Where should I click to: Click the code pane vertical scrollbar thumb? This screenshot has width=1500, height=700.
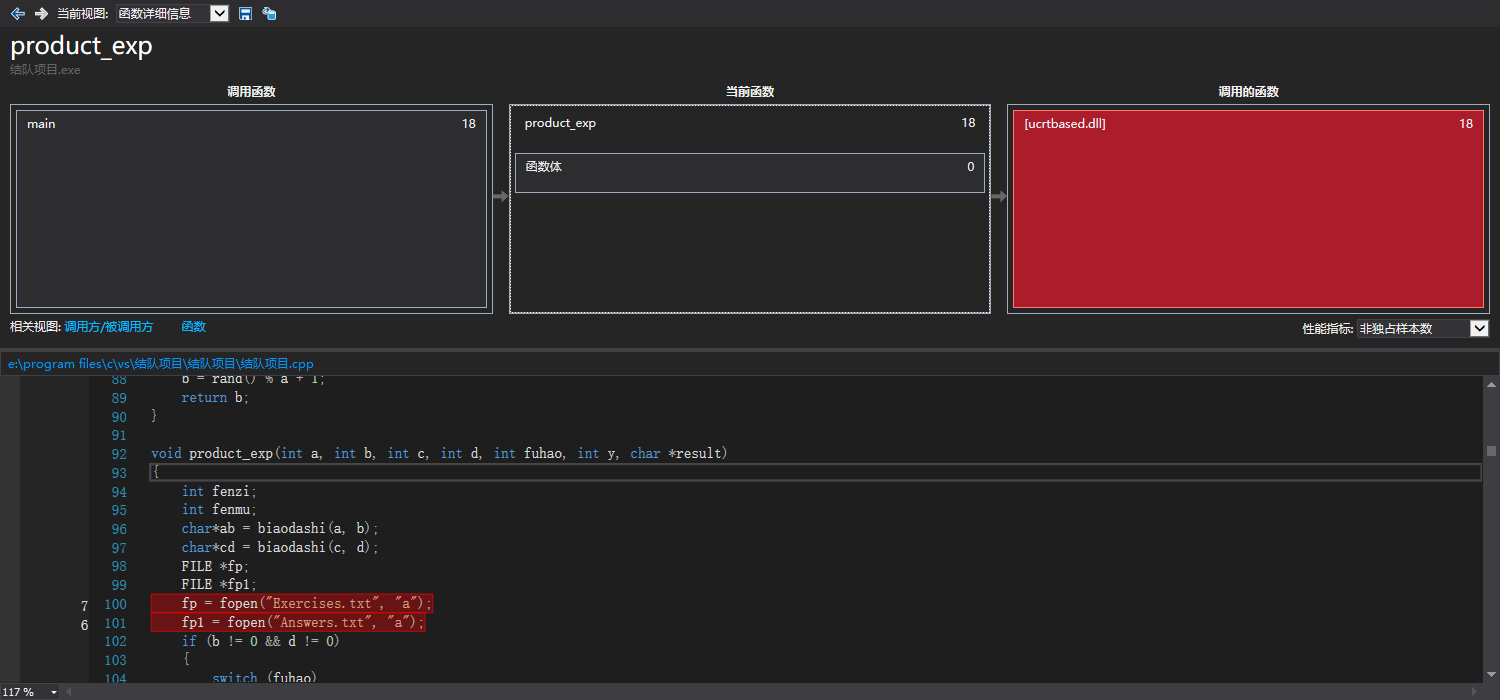pyautogui.click(x=1491, y=451)
